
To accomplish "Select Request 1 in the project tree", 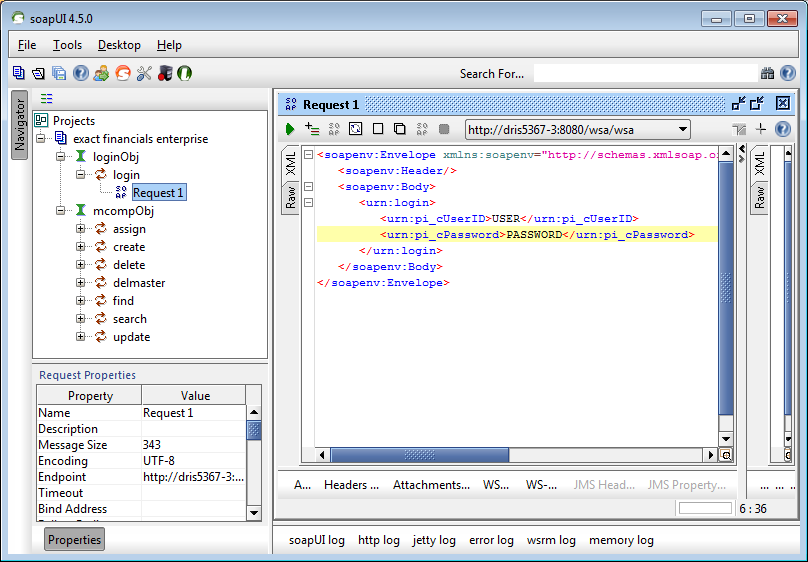I will pos(158,193).
